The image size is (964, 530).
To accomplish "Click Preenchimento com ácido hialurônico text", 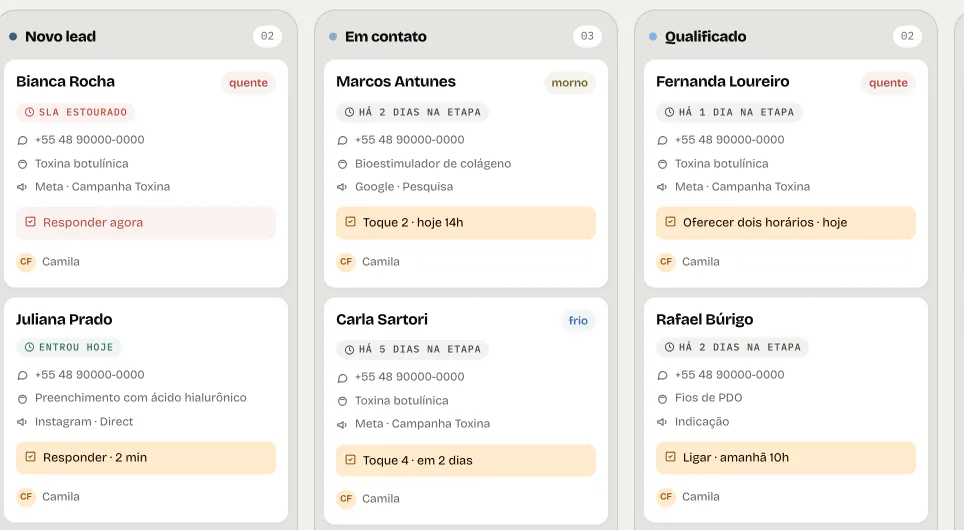I will coord(141,398).
